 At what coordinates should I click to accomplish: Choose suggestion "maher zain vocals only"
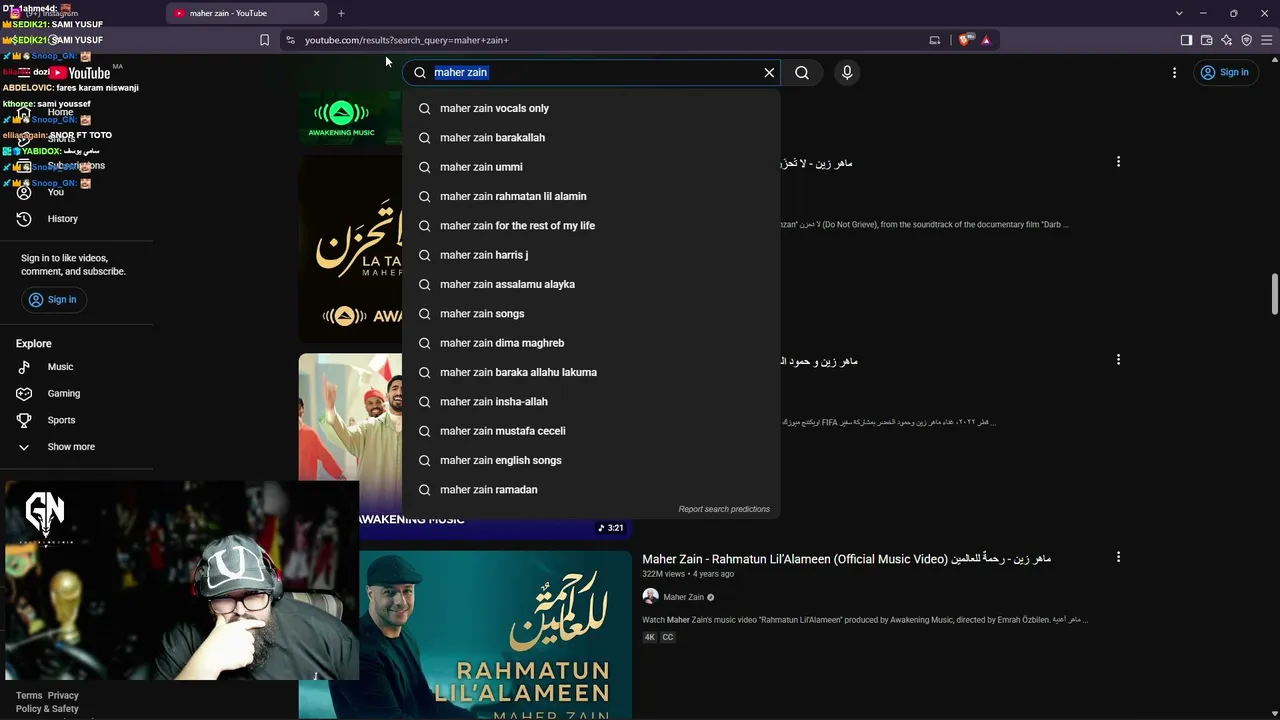tap(591, 108)
